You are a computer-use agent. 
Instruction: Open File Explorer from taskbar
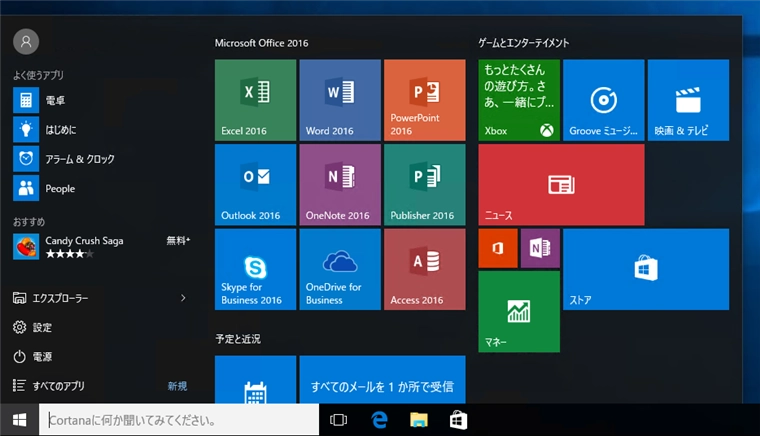click(x=419, y=420)
